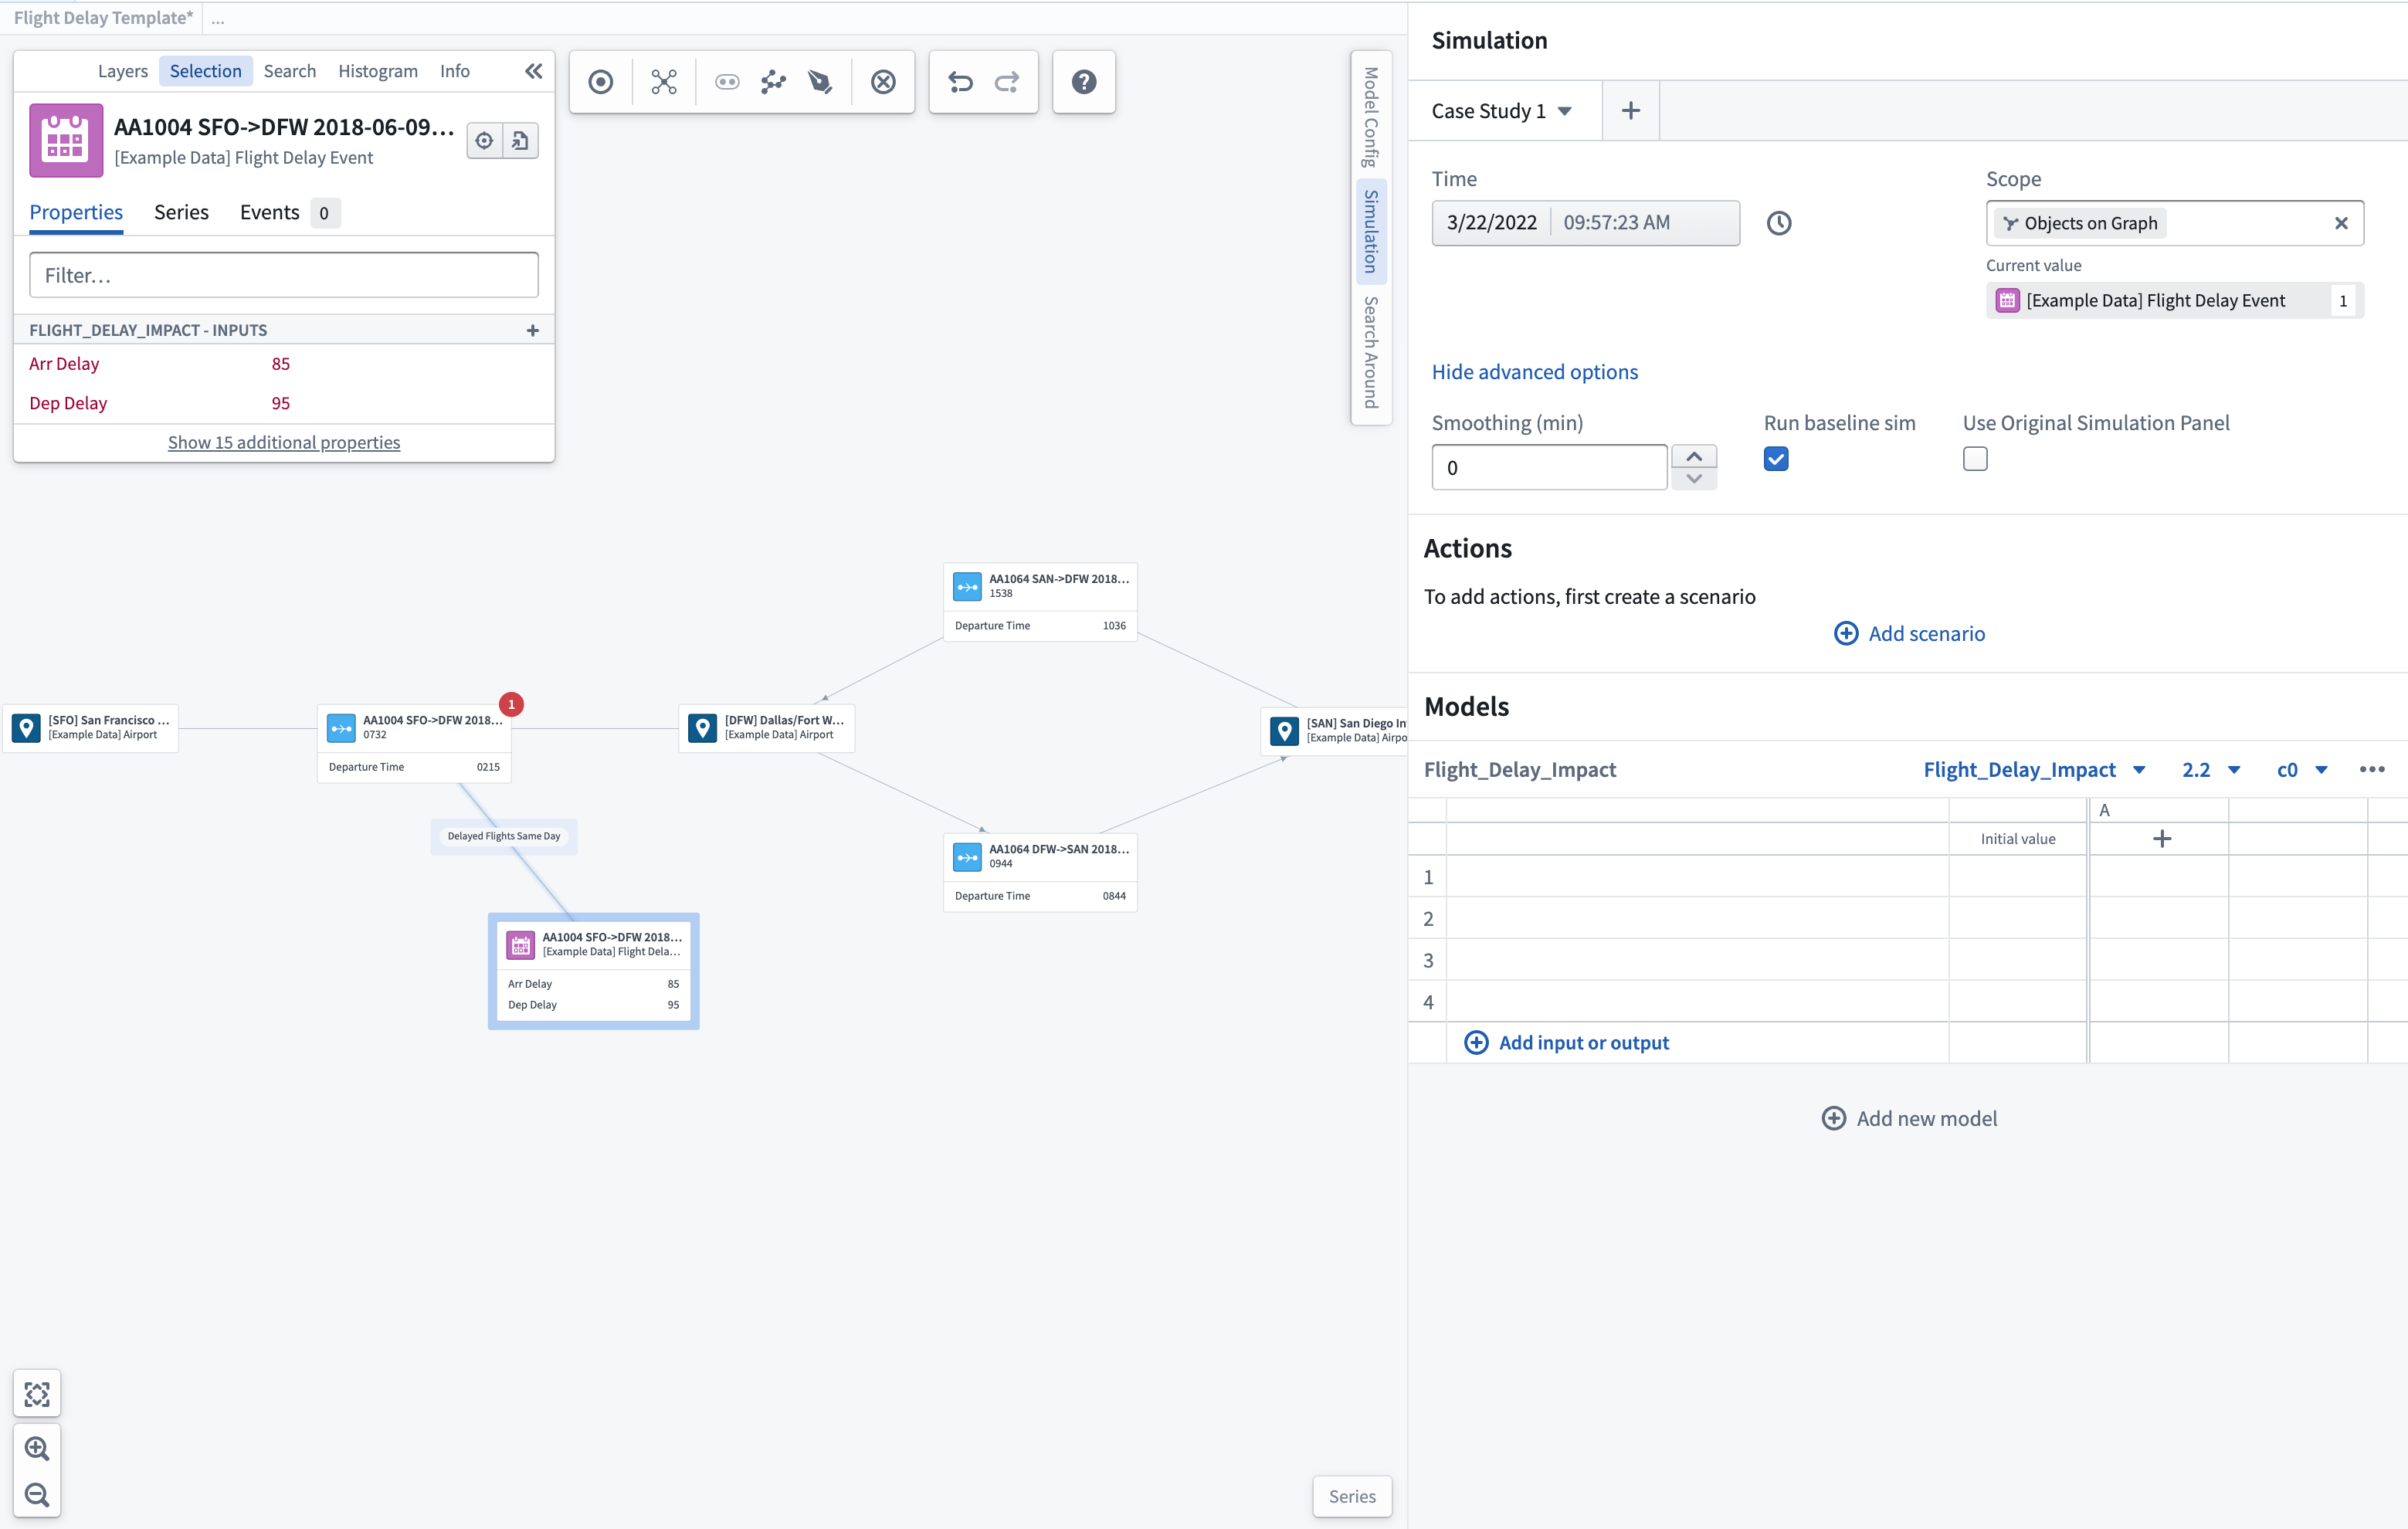Click the remove circle-X toolbar icon

883,82
